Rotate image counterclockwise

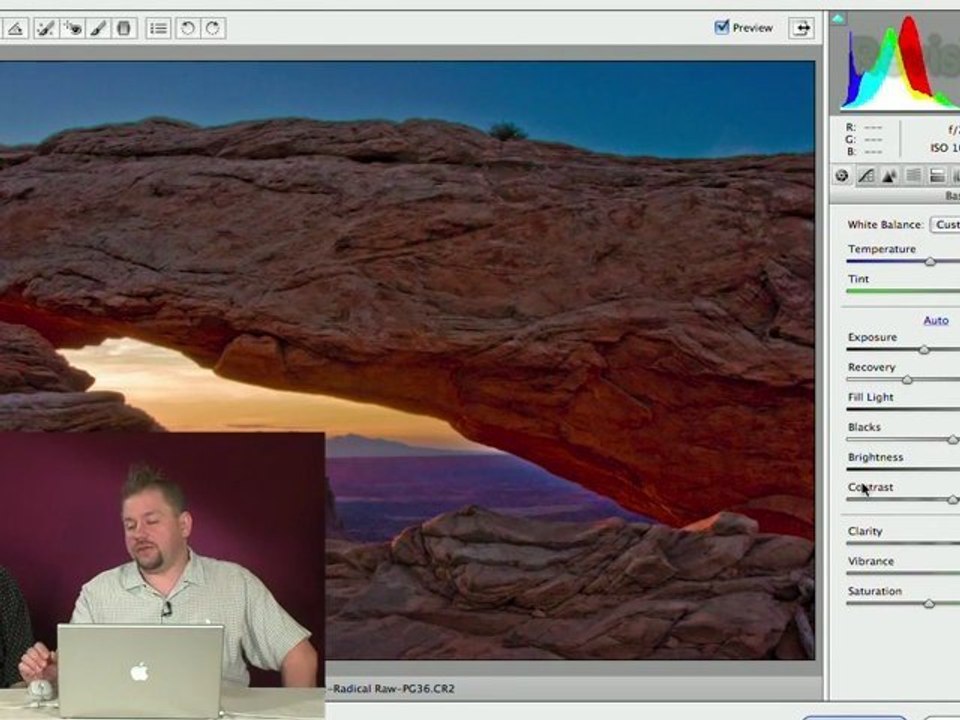188,28
